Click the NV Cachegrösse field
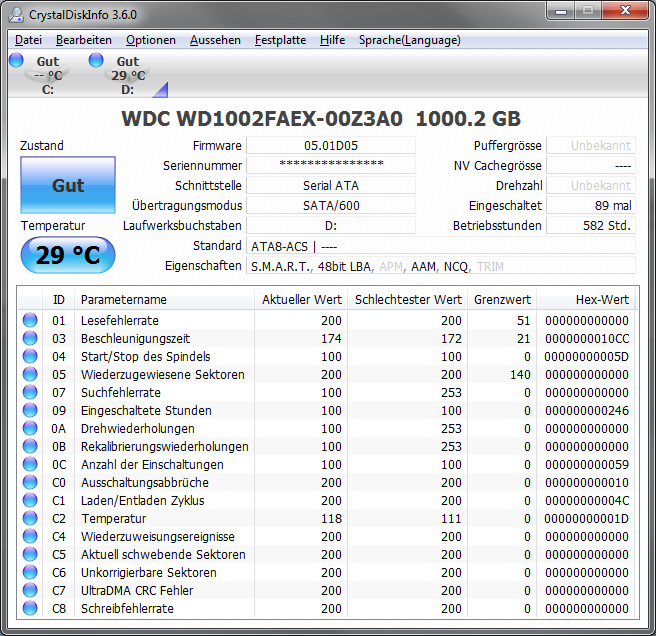 (591, 165)
